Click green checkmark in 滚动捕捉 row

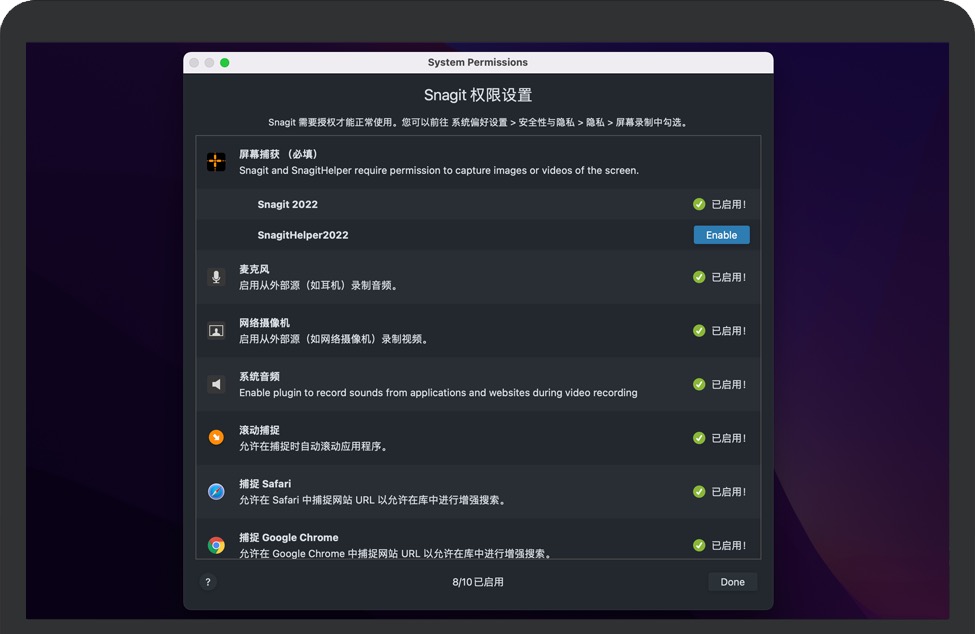[x=699, y=438]
